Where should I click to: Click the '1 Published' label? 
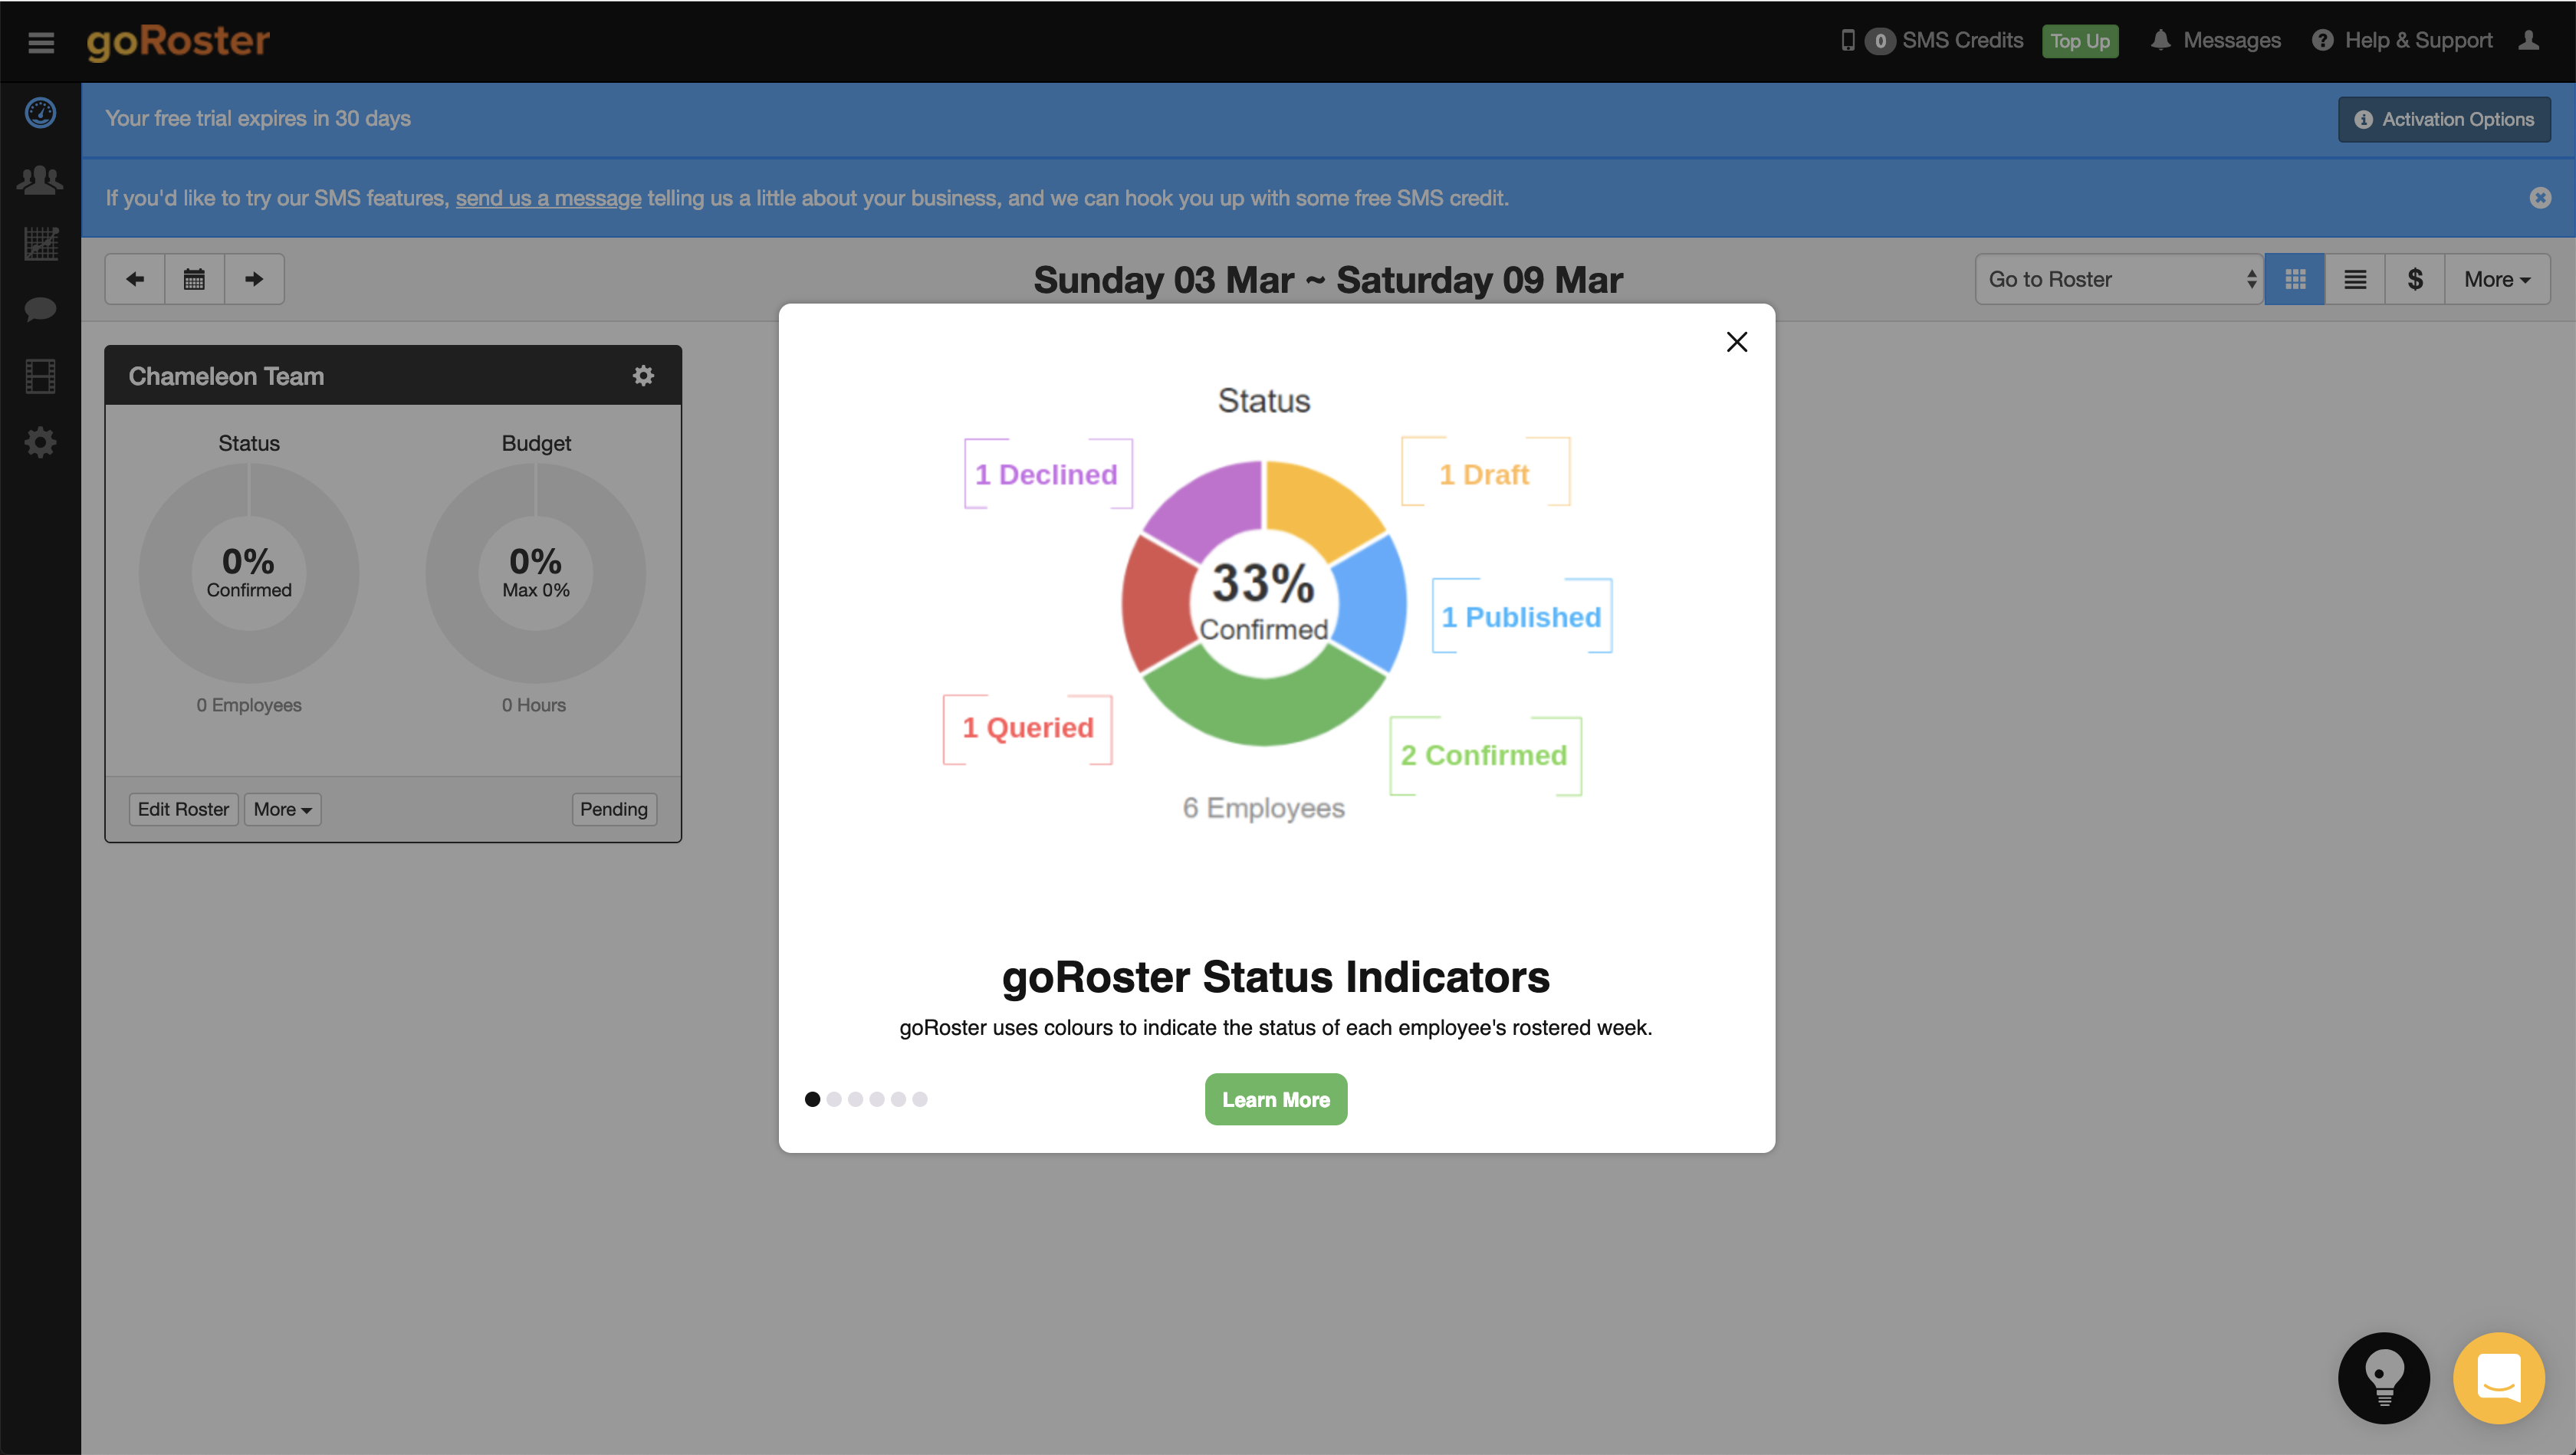1521,617
